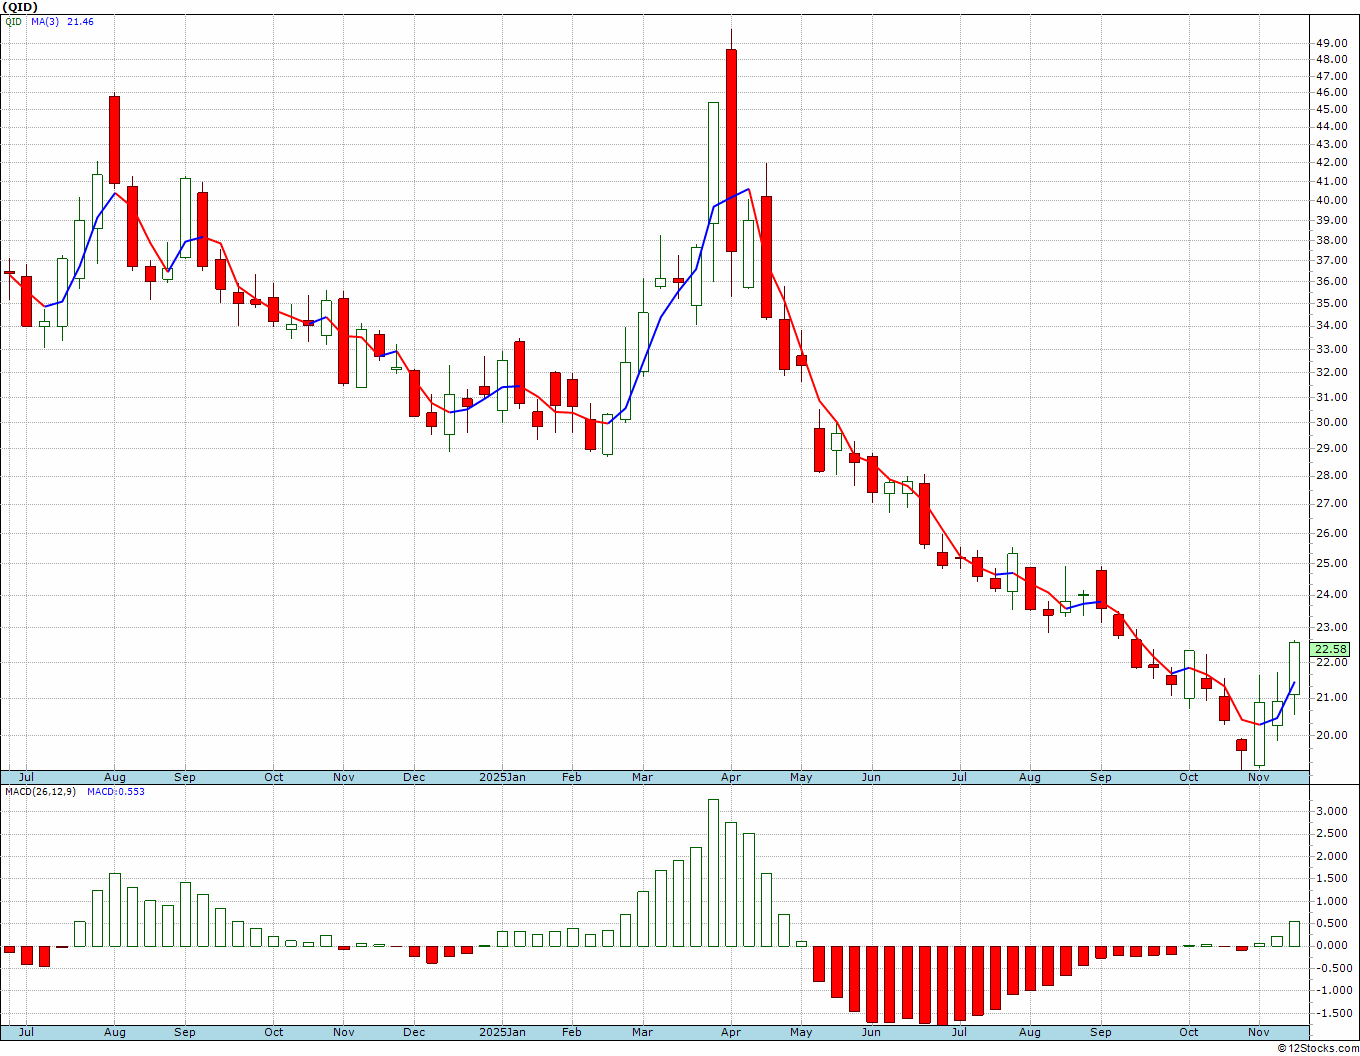Click the 2.000 MACD axis label
The height and width of the screenshot is (1056, 1360).
click(1330, 856)
